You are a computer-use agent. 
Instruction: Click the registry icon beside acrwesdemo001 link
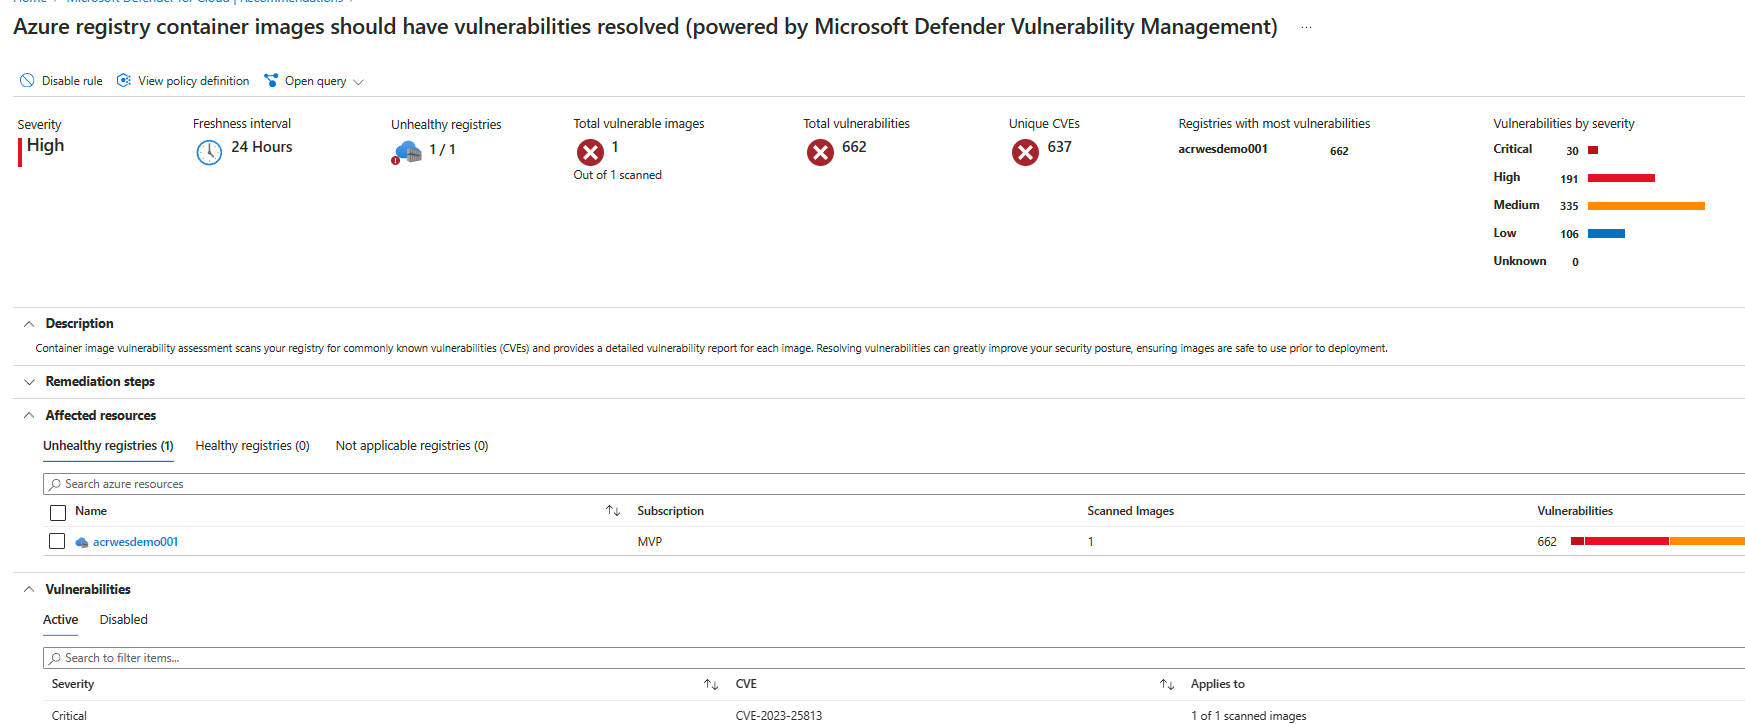coord(82,542)
